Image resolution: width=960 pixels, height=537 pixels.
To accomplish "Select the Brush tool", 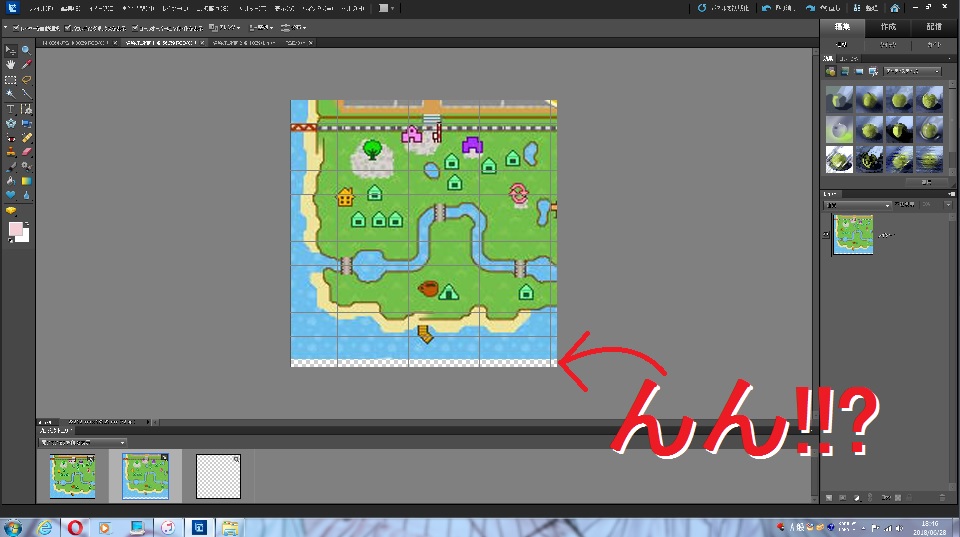I will point(10,167).
